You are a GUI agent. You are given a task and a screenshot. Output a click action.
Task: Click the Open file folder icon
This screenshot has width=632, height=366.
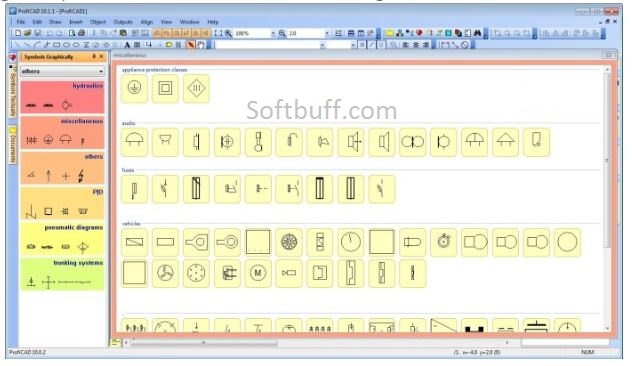(27, 33)
